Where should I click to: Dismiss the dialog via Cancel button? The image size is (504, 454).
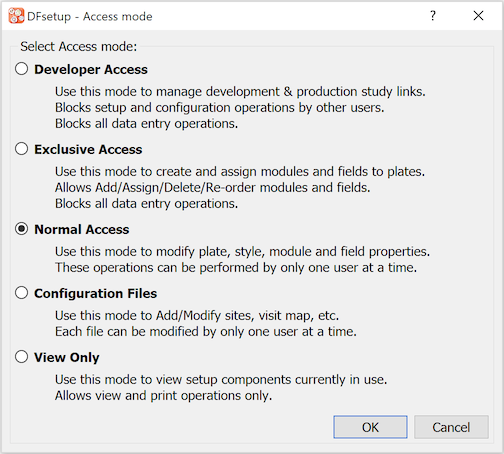tap(451, 427)
